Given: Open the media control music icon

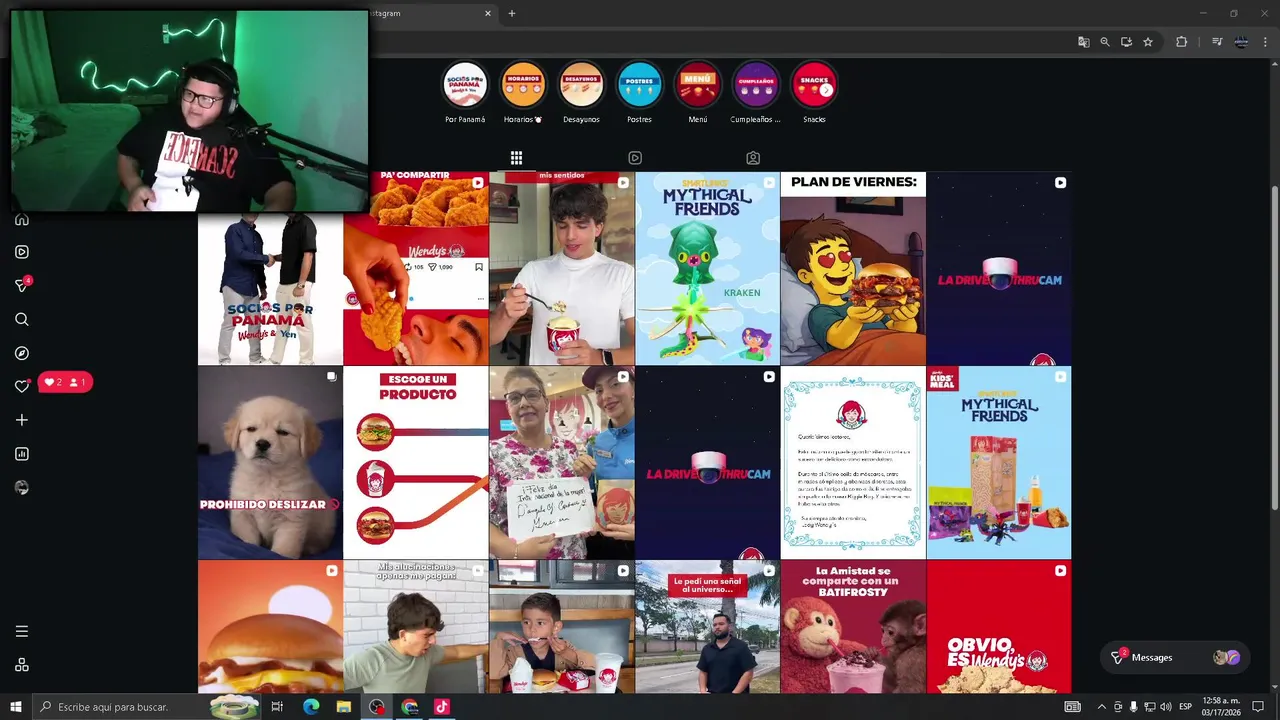Looking at the screenshot, I should pos(1217,42).
